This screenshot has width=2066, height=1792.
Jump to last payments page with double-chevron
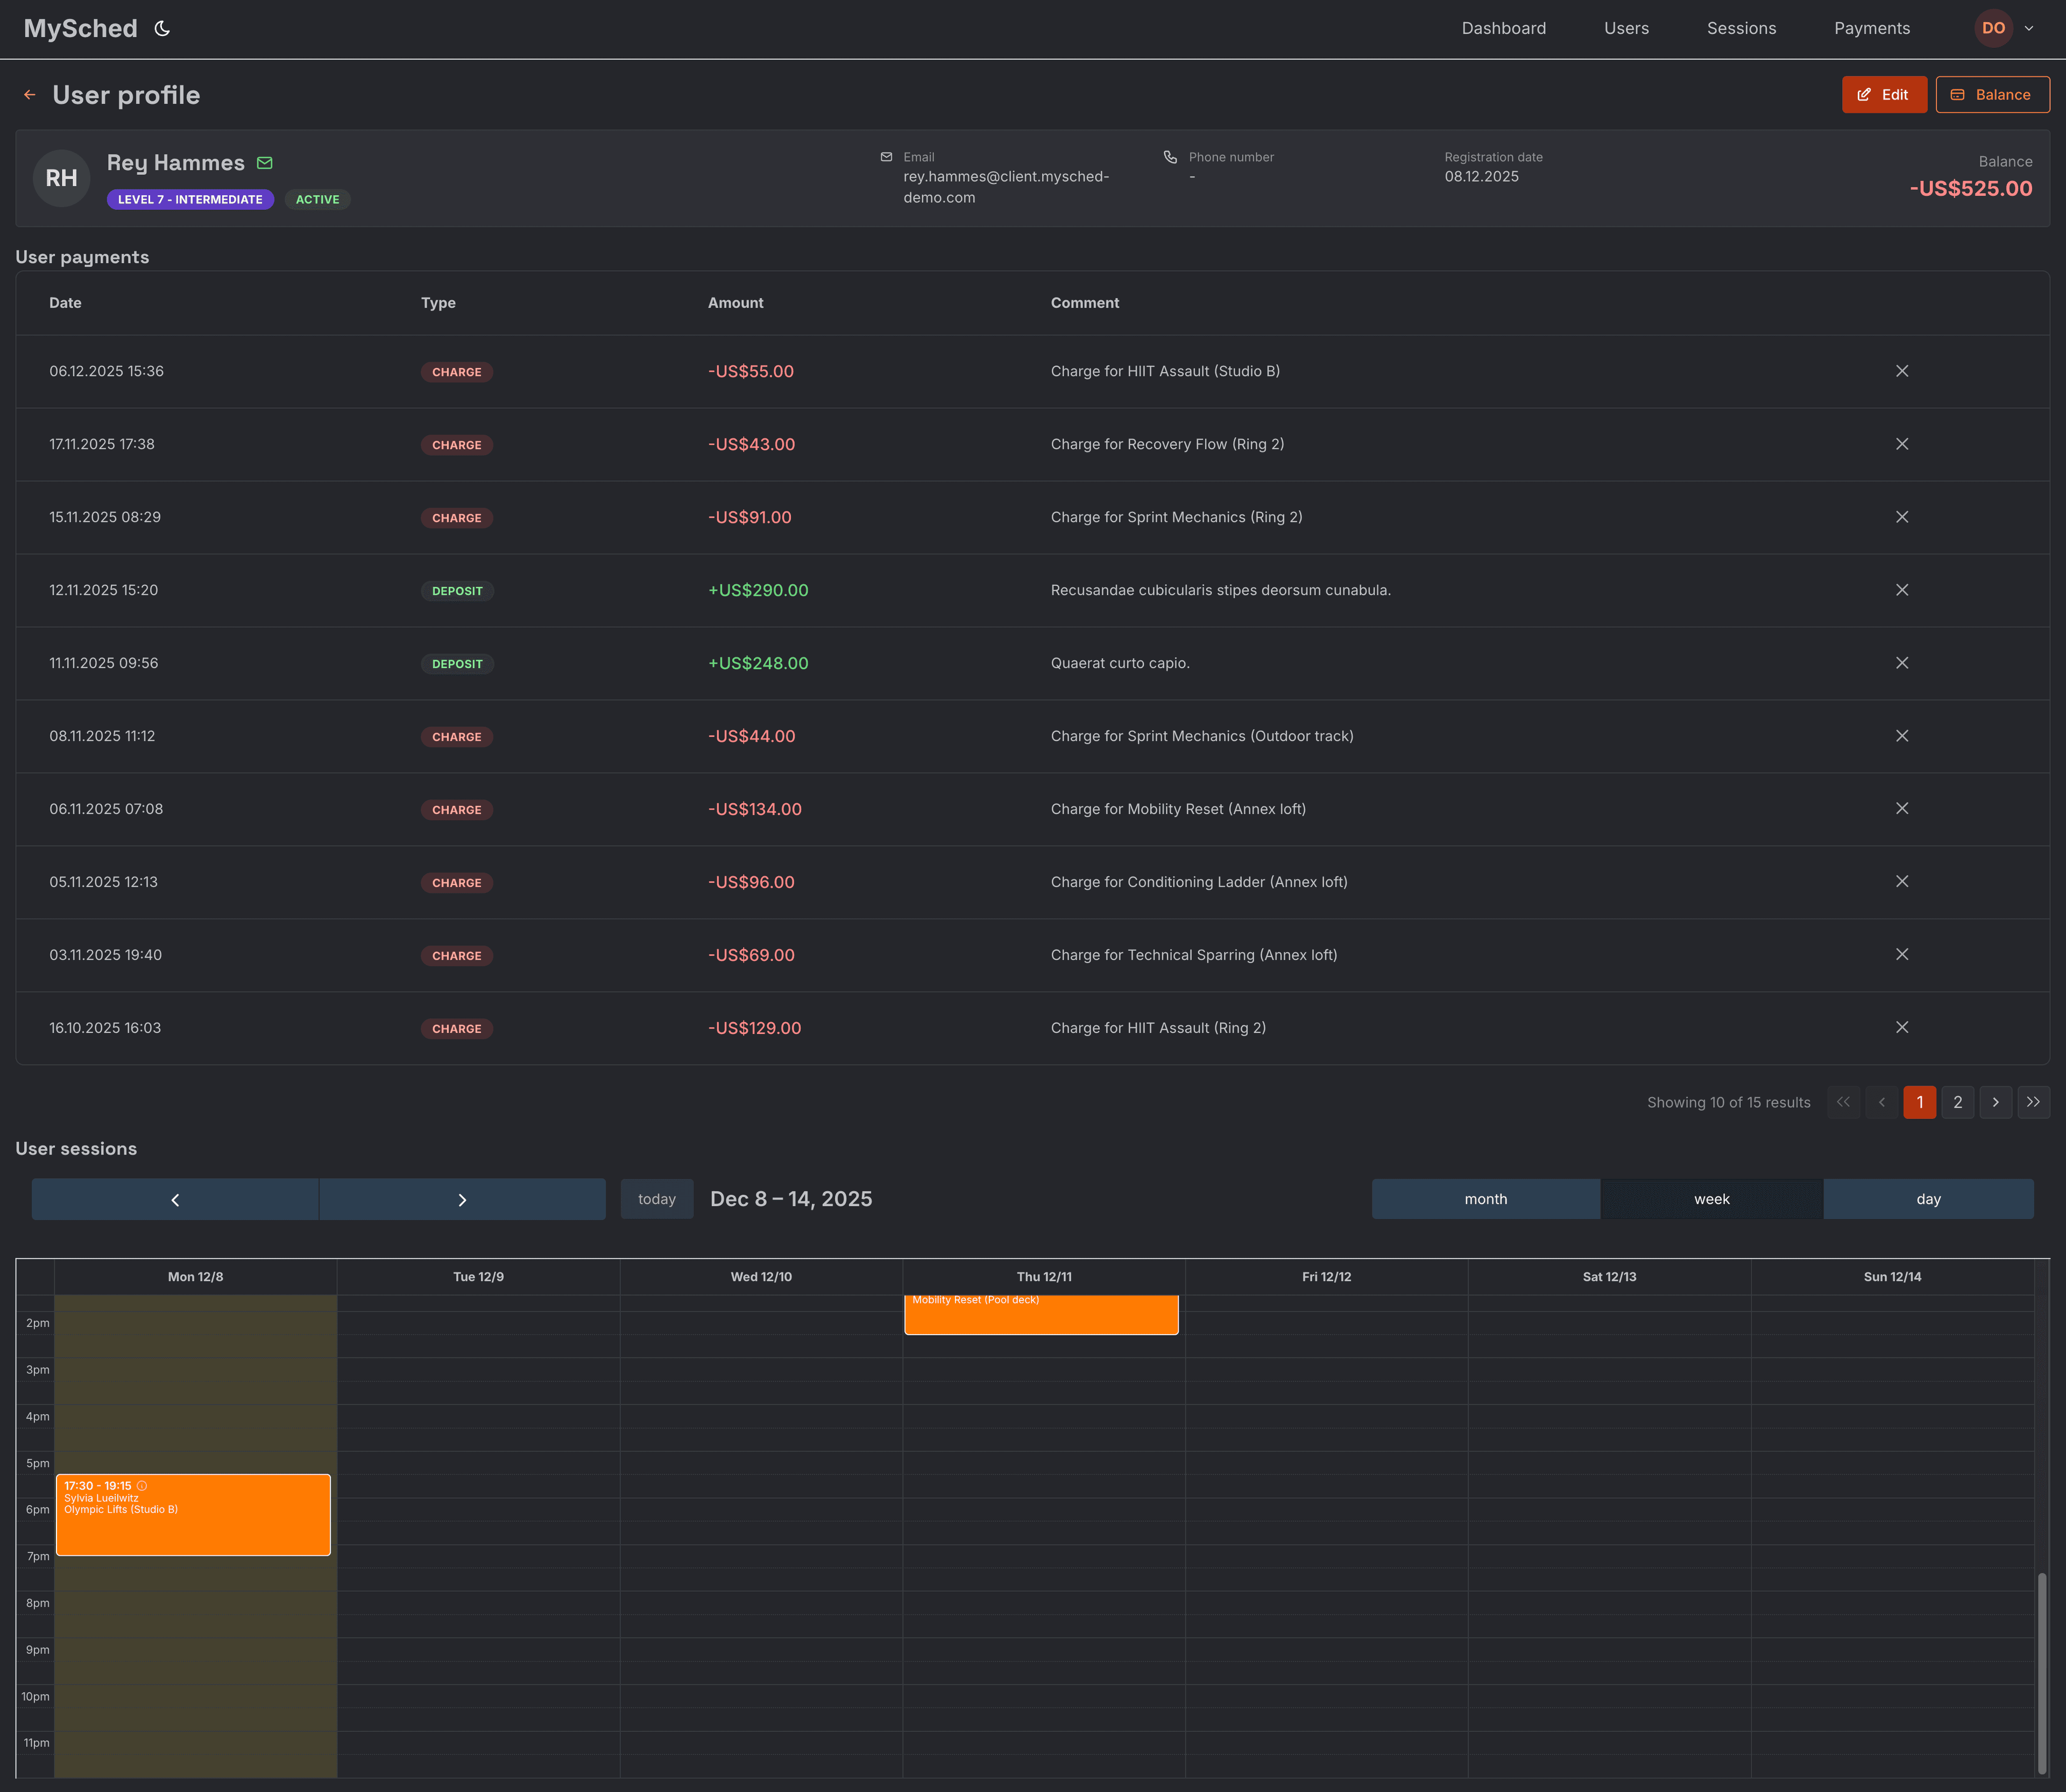tap(2033, 1102)
